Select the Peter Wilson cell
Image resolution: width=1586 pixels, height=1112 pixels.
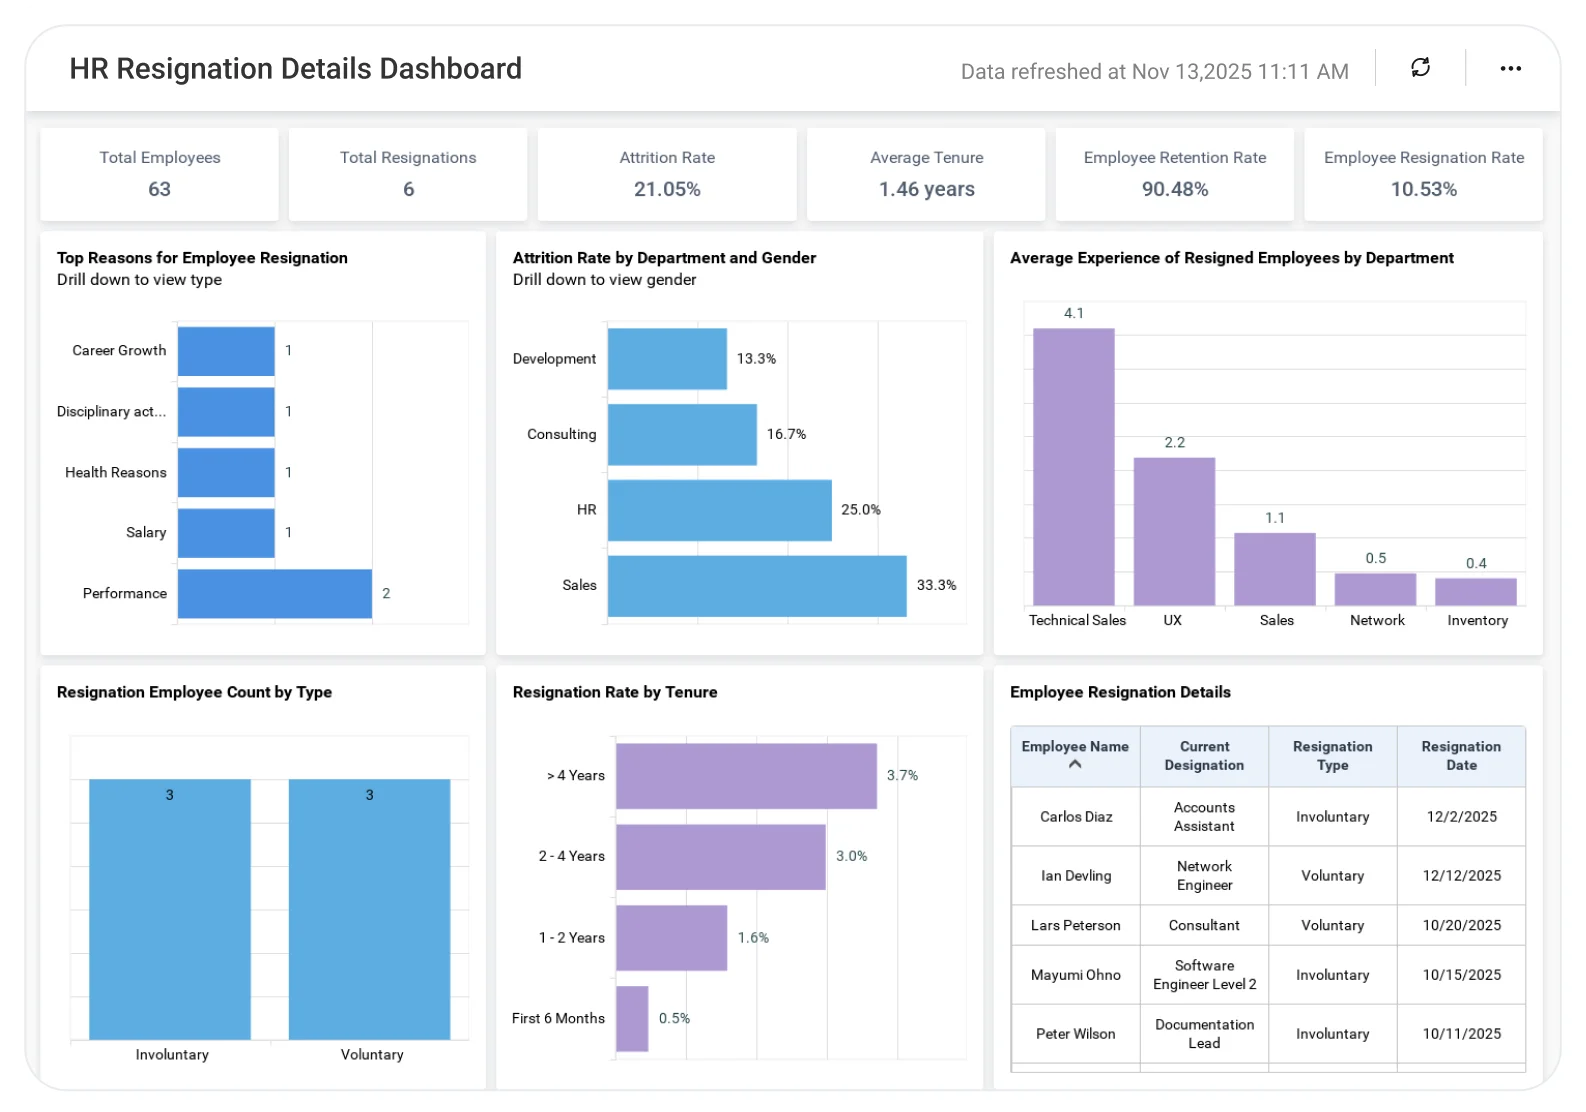pyautogui.click(x=1076, y=1034)
